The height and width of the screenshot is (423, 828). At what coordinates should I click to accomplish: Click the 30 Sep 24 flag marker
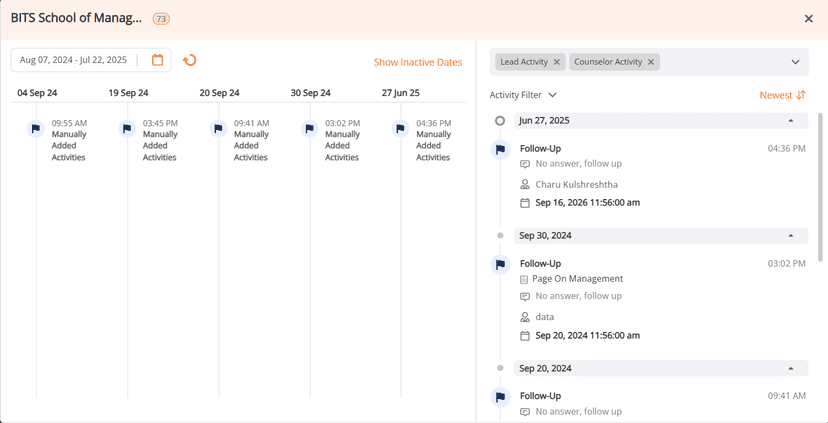(309, 128)
